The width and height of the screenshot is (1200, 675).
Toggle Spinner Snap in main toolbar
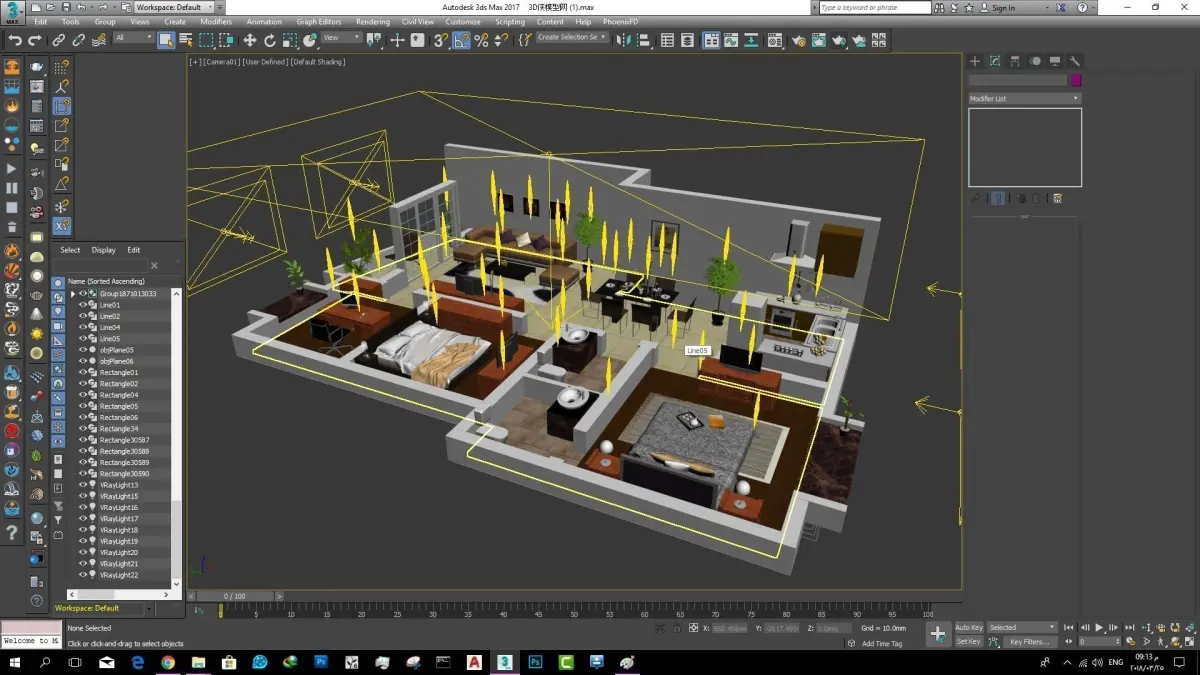click(x=500, y=40)
